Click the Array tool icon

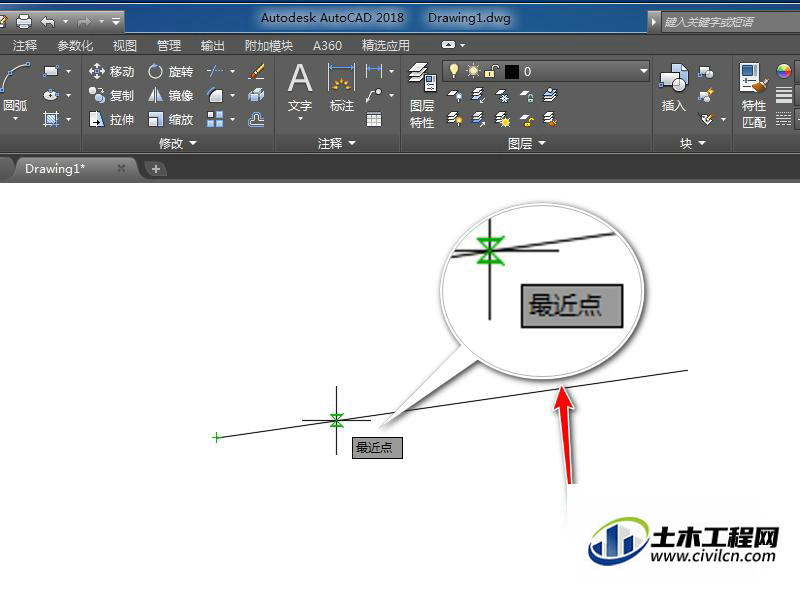[x=215, y=119]
